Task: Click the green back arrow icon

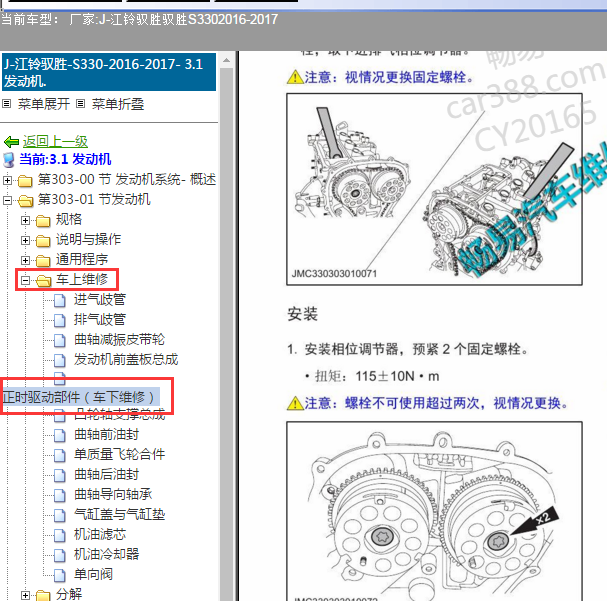Action: [x=11, y=142]
